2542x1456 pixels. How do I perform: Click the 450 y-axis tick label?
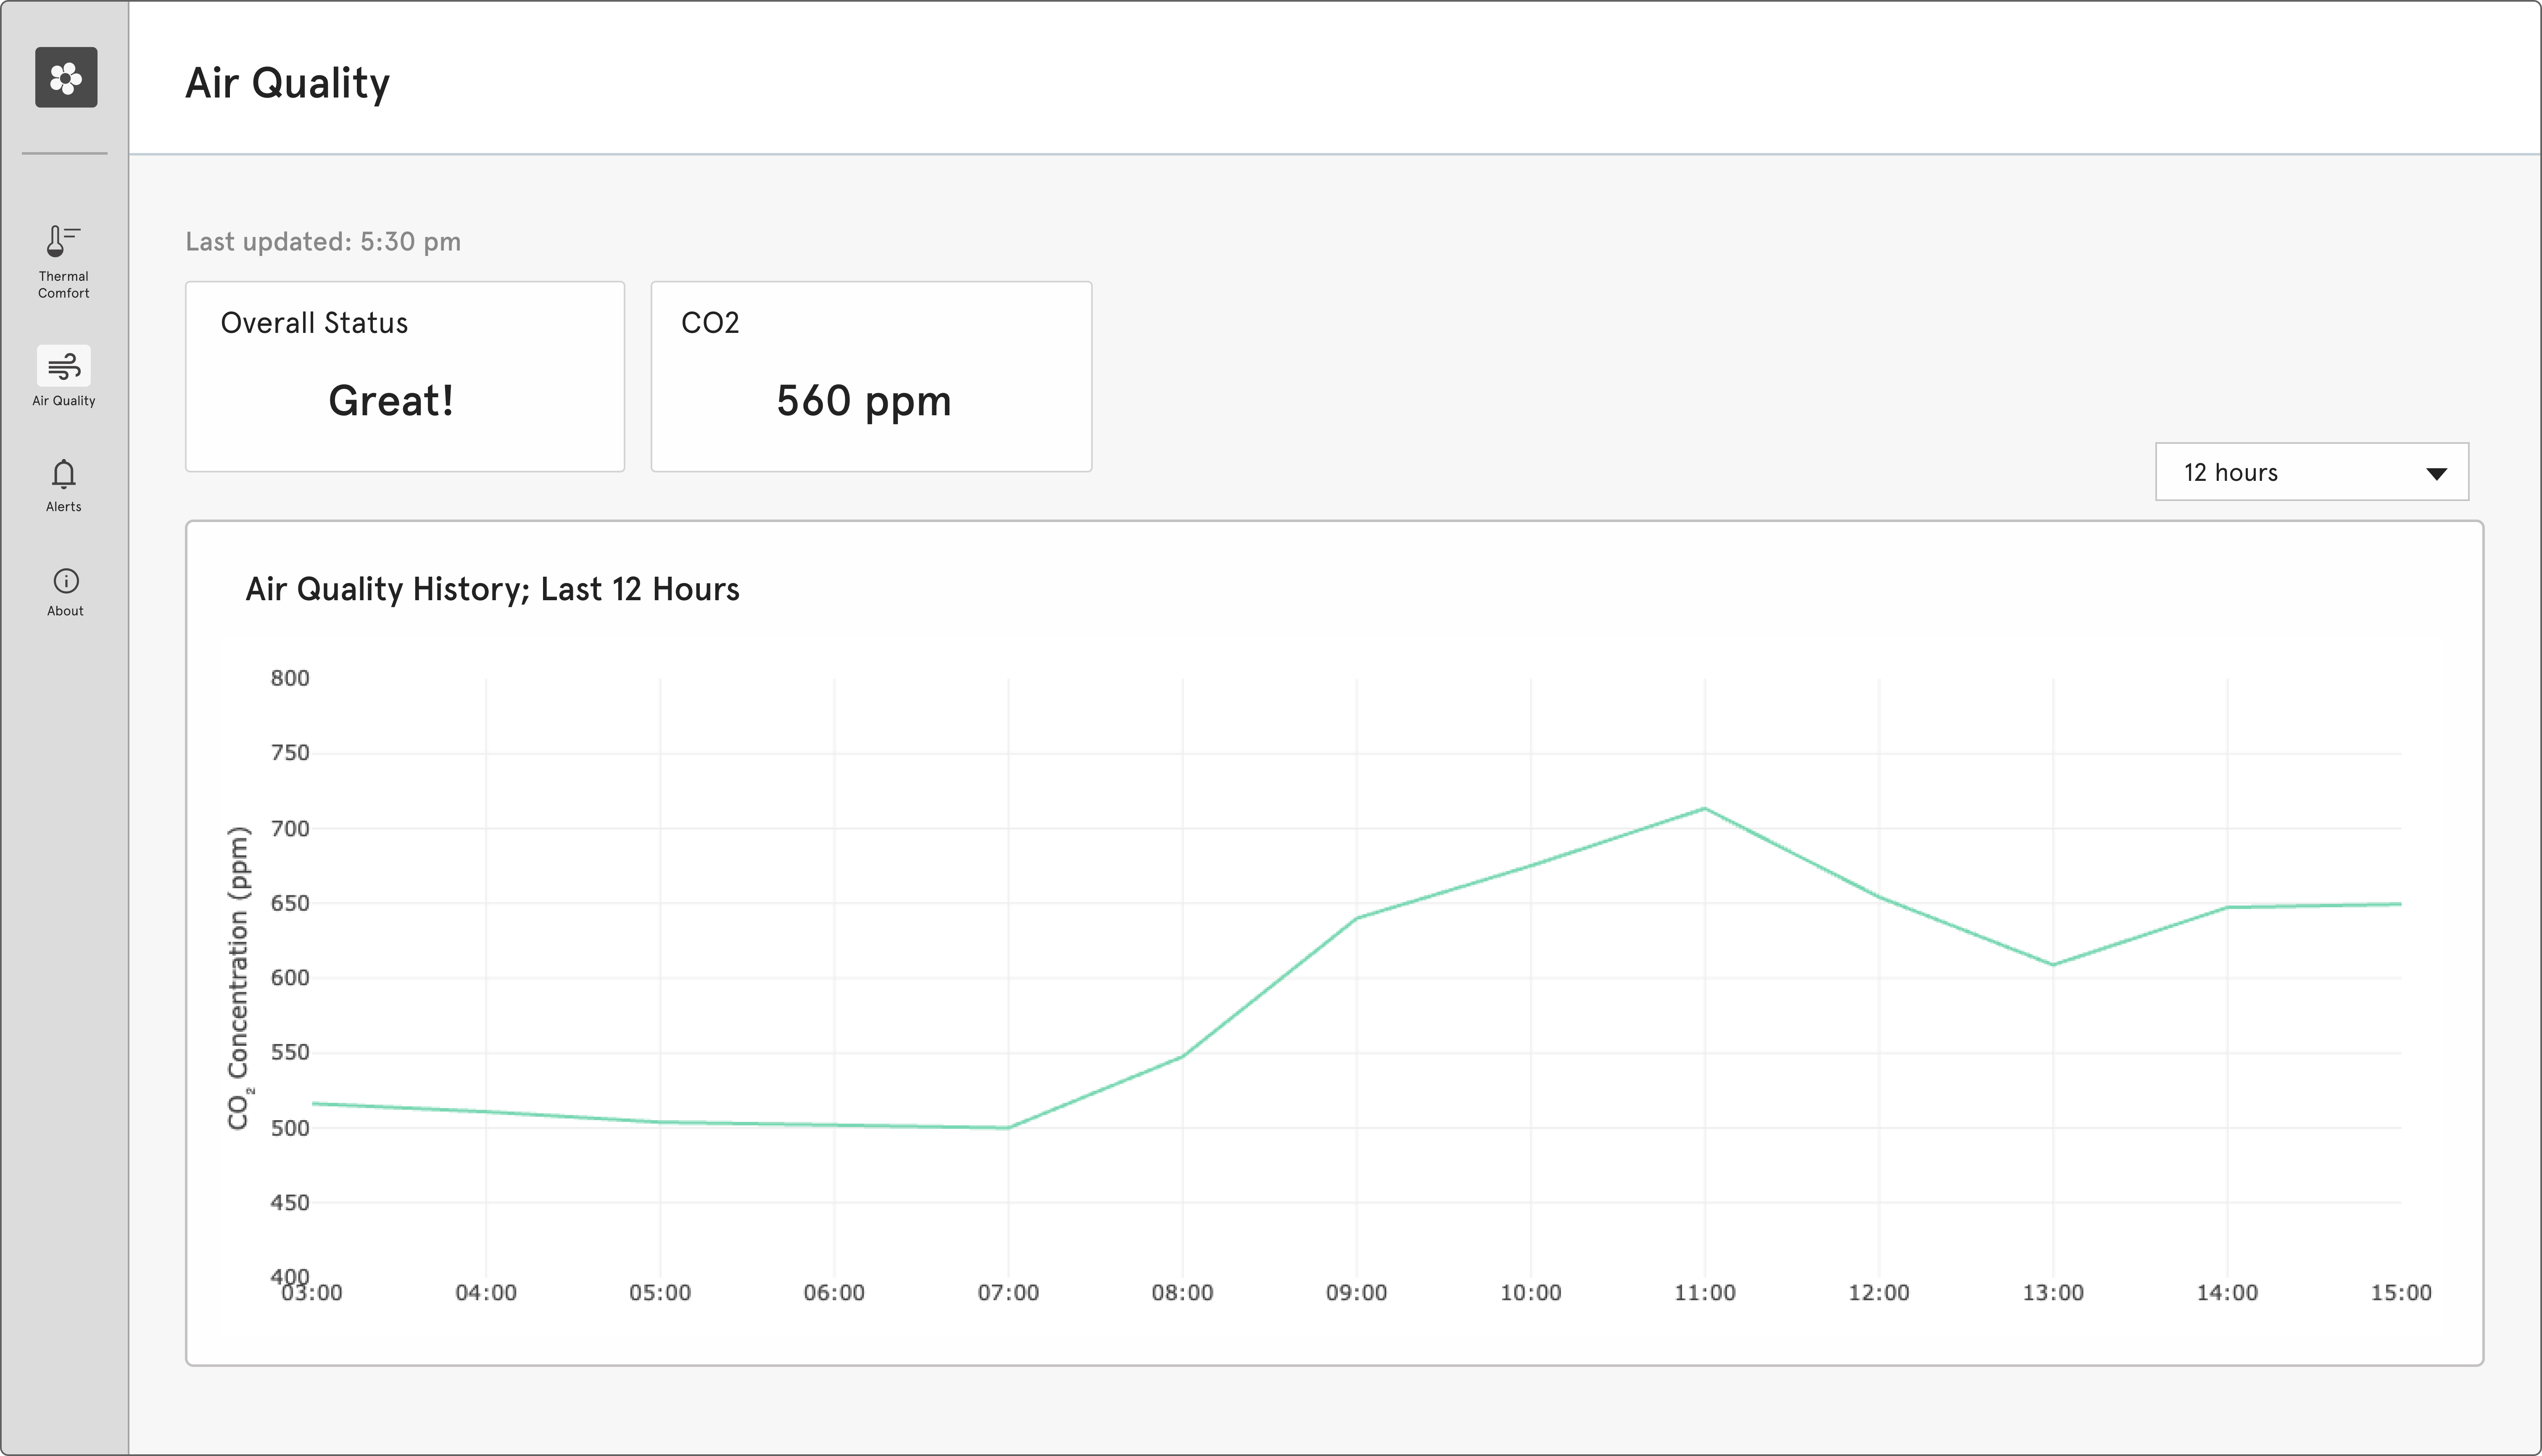(290, 1203)
